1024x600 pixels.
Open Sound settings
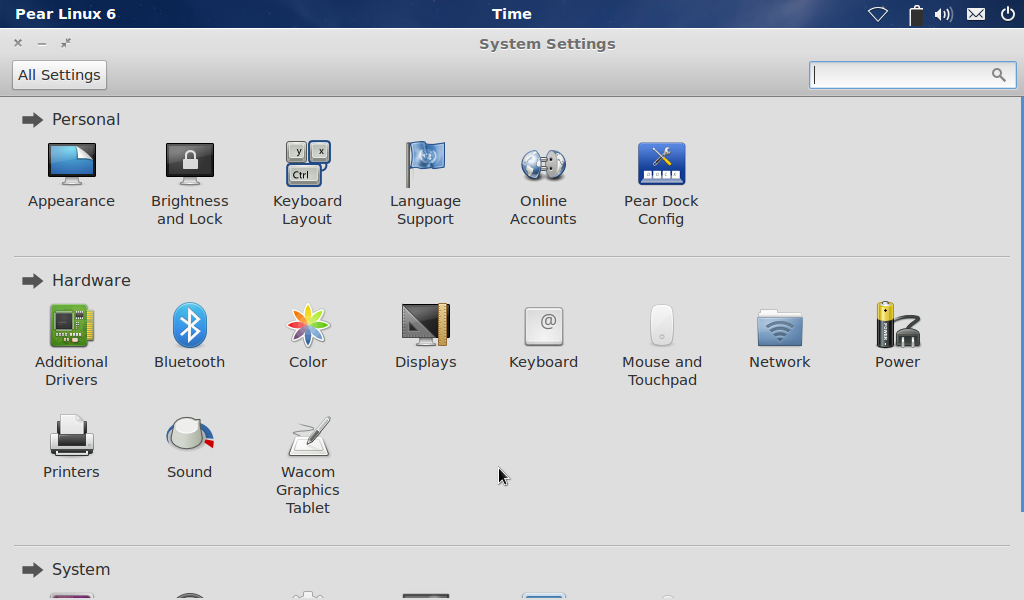[189, 447]
